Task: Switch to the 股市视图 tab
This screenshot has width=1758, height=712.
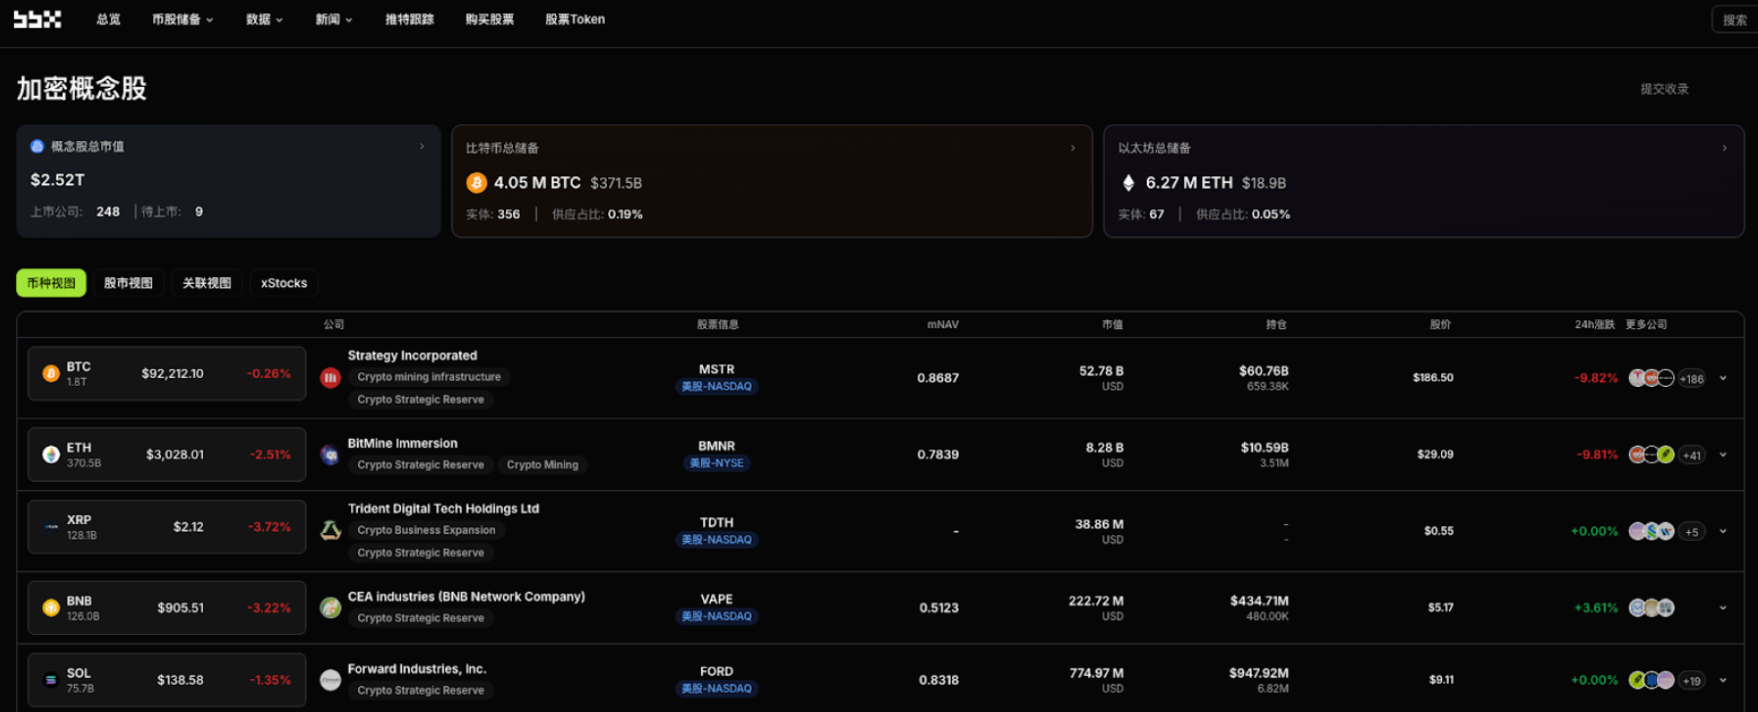Action: [x=128, y=283]
